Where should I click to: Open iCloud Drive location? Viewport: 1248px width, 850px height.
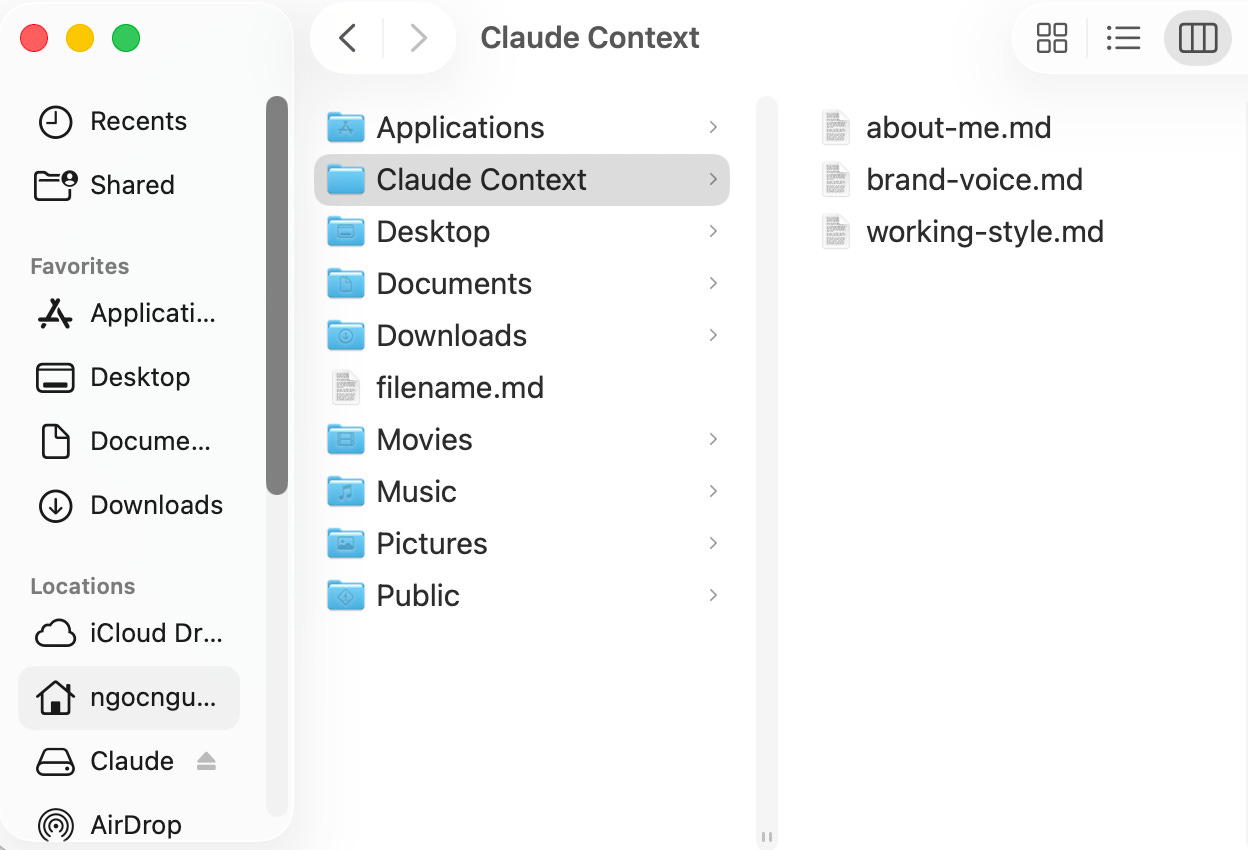click(128, 634)
